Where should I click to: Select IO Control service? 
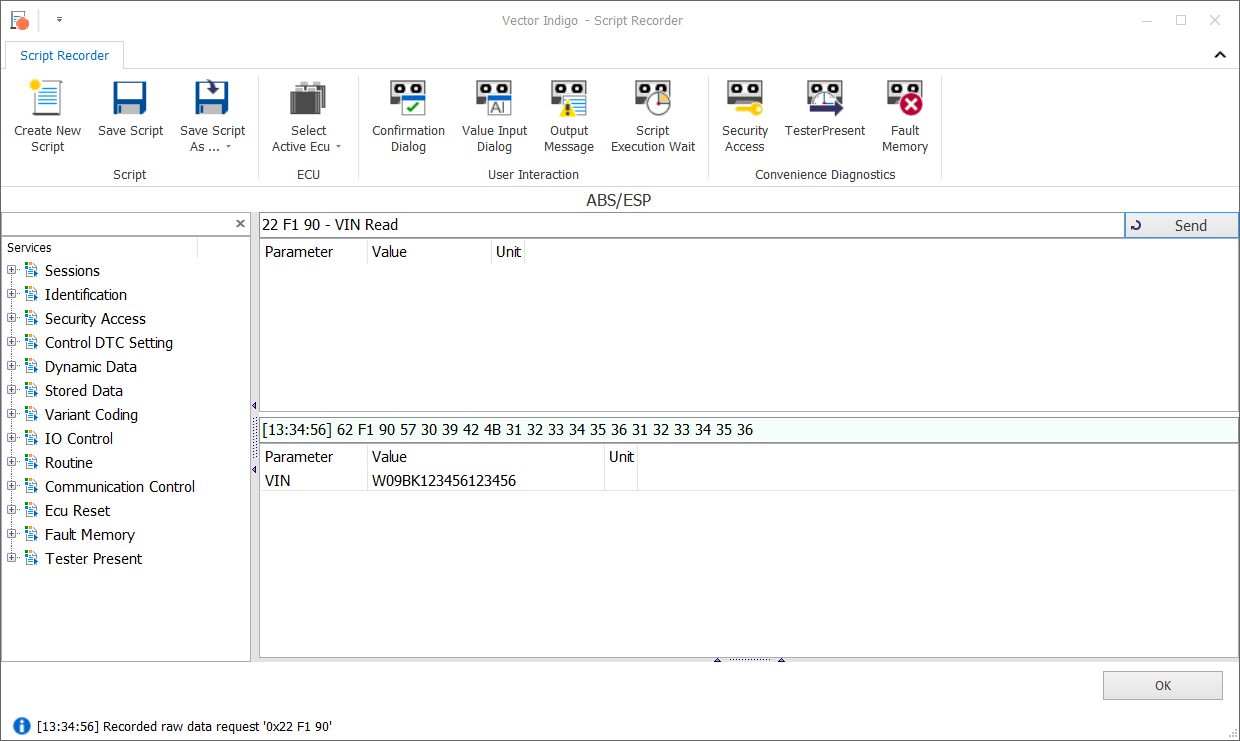click(79, 439)
